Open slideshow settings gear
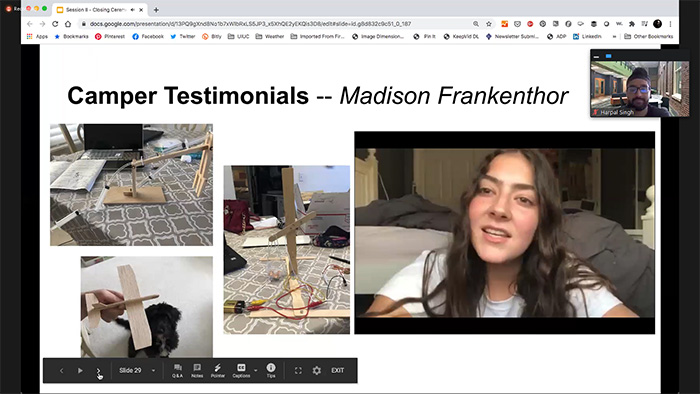Image resolution: width=700 pixels, height=394 pixels. click(317, 370)
